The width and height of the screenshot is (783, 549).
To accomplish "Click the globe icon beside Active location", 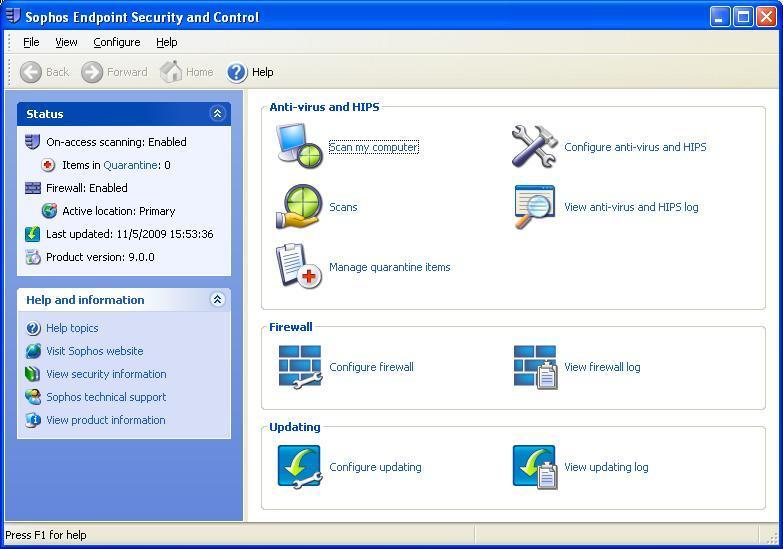I will (x=49, y=211).
